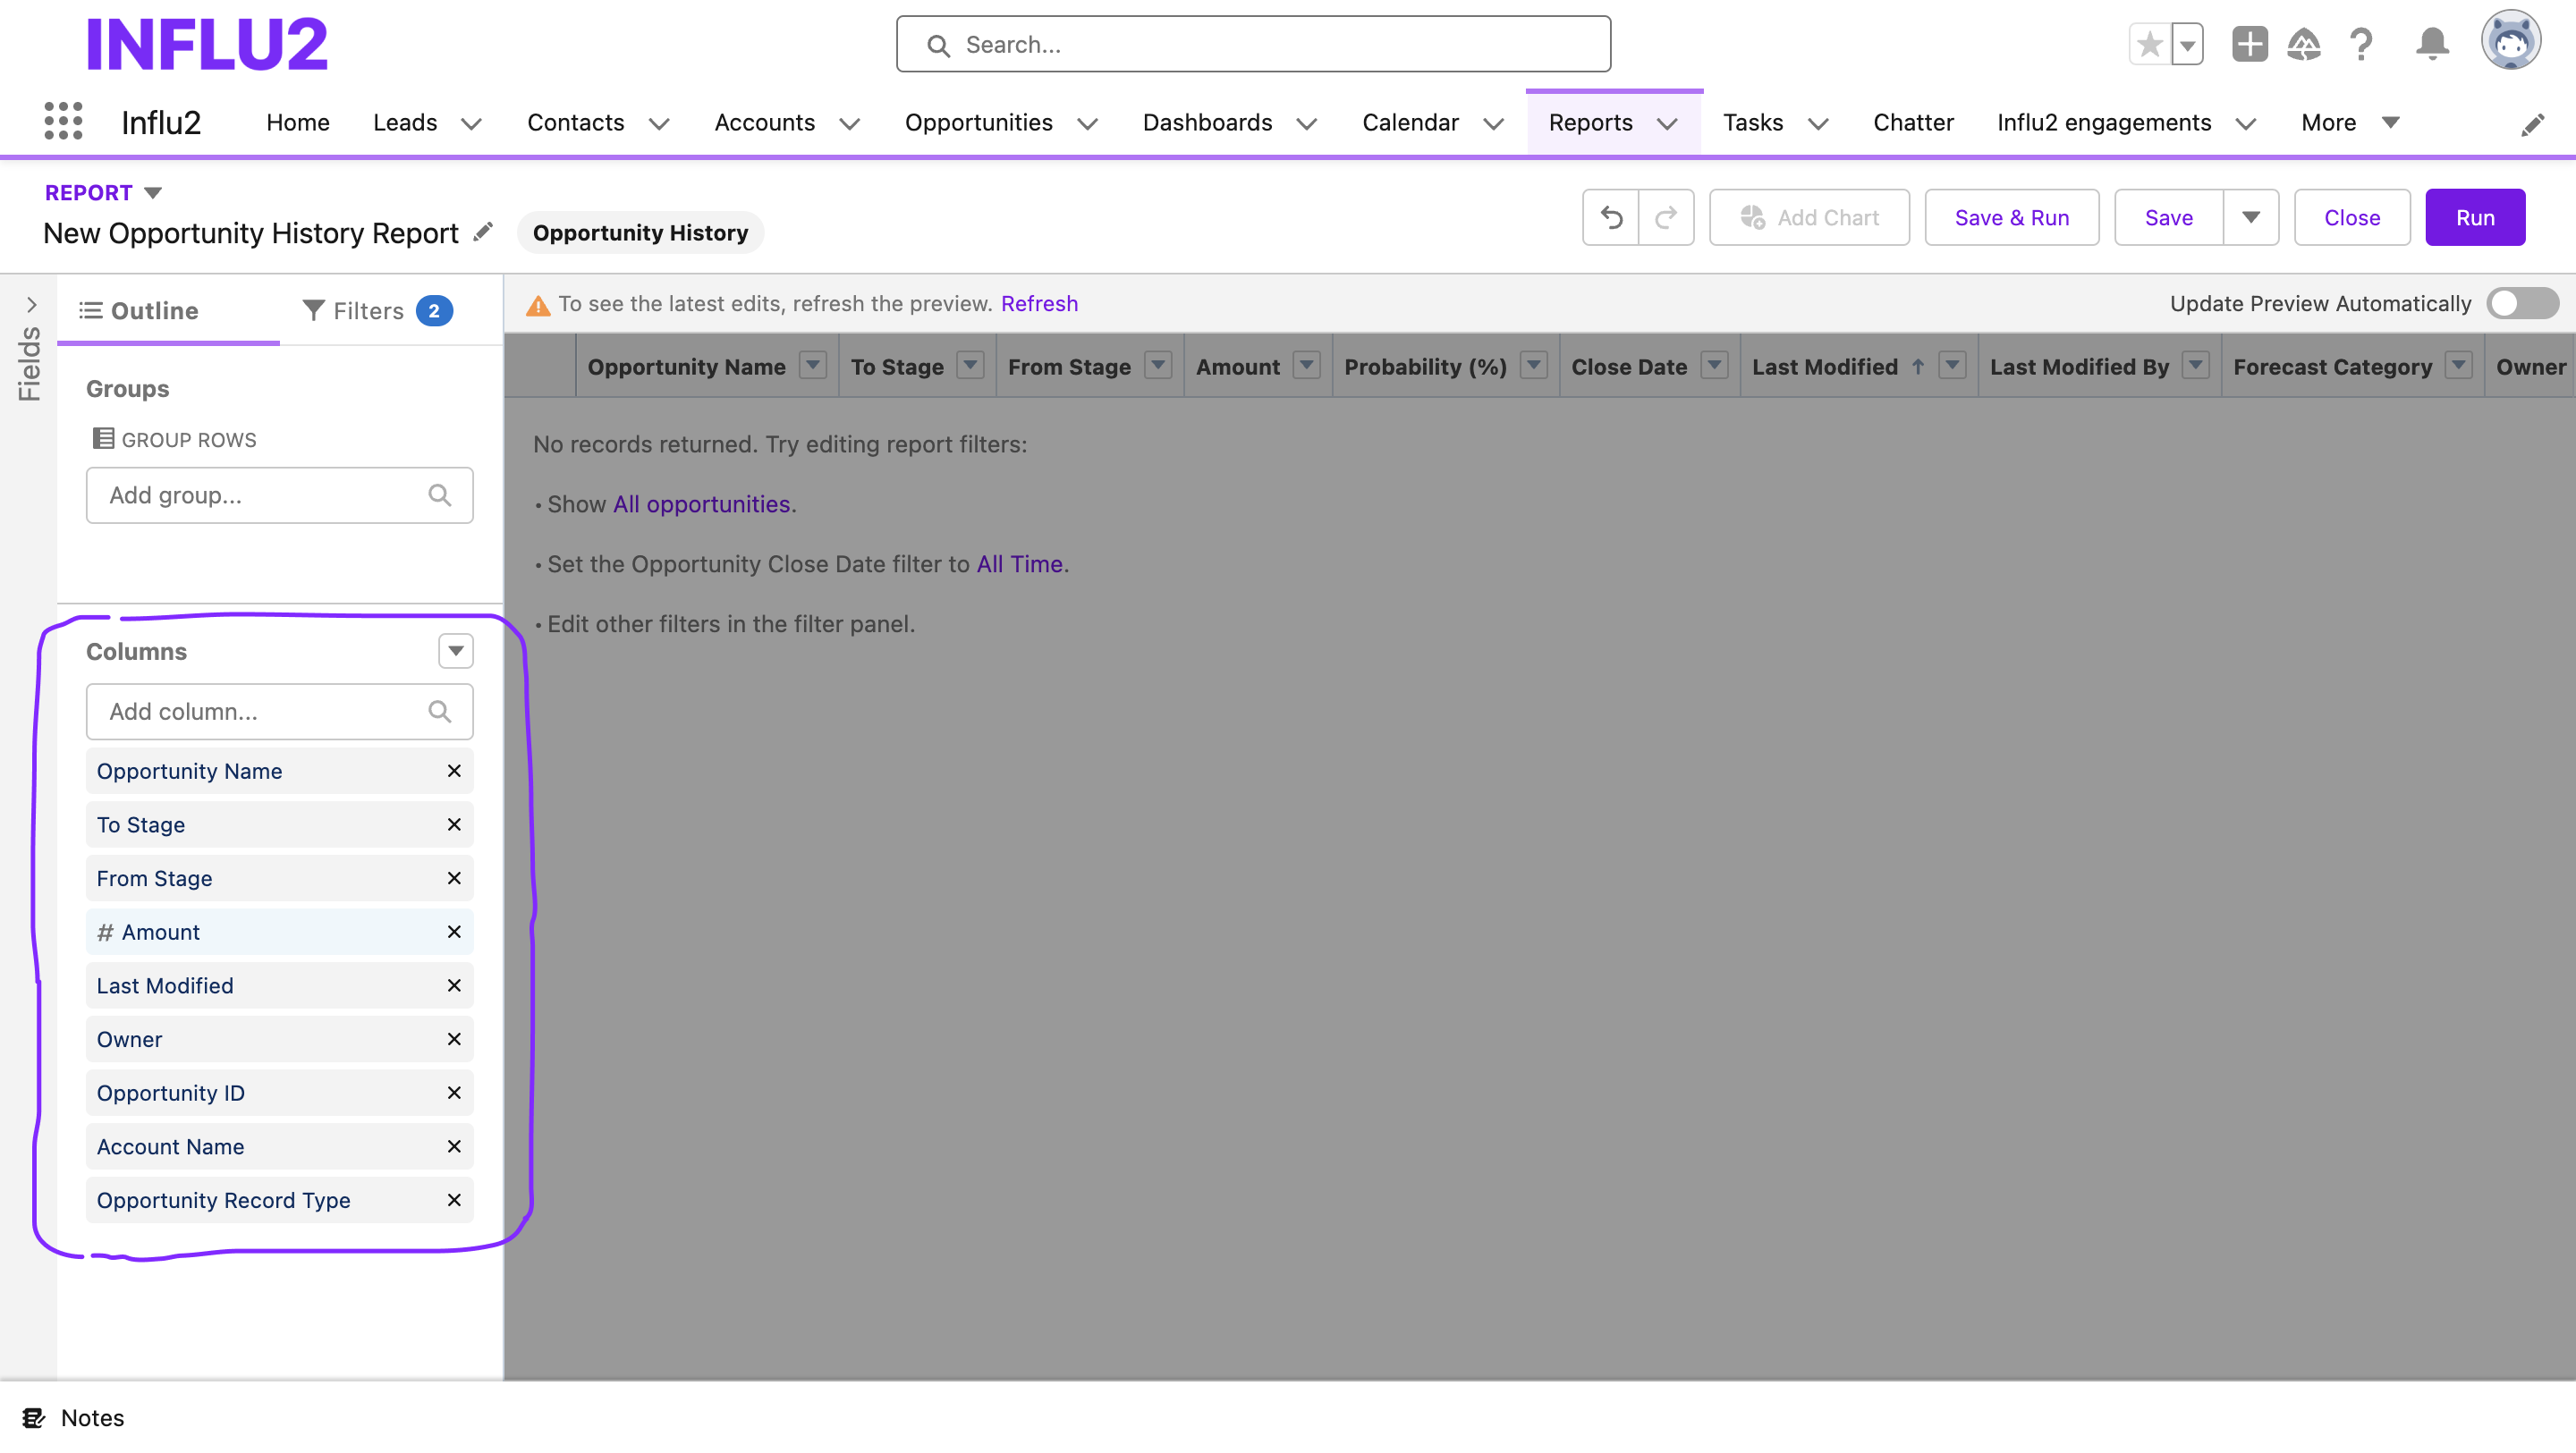Click the Add Chart button
The image size is (2576, 1453).
tap(1809, 217)
